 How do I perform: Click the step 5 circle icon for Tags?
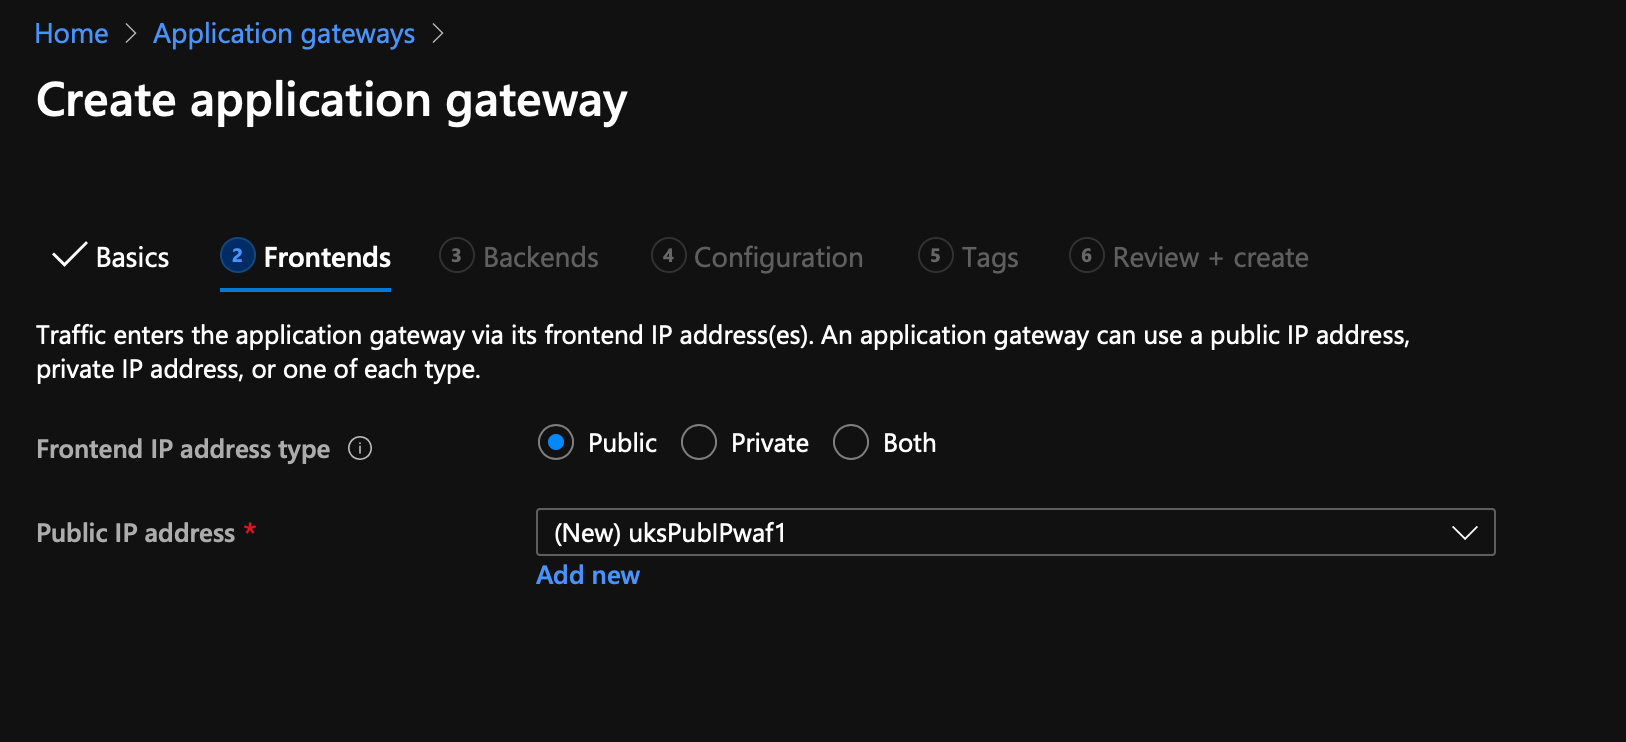935,255
